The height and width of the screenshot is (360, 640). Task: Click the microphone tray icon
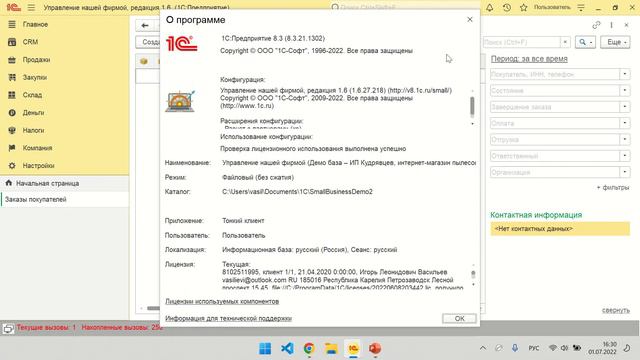pos(515,348)
